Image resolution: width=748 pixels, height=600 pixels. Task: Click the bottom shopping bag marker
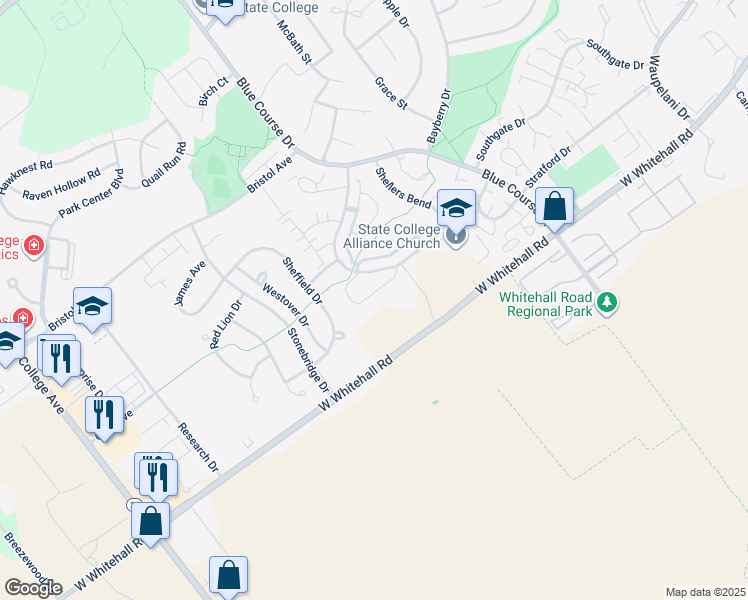point(229,576)
